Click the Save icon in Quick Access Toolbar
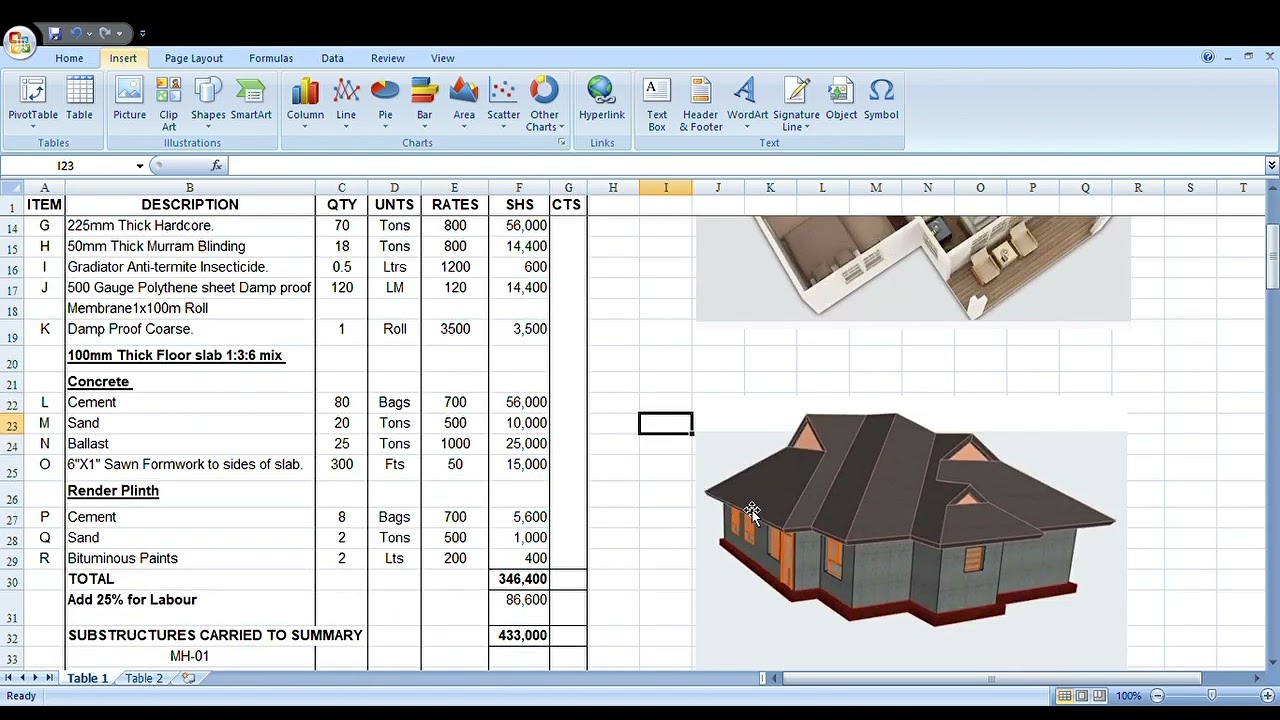Viewport: 1280px width, 720px height. 55,33
